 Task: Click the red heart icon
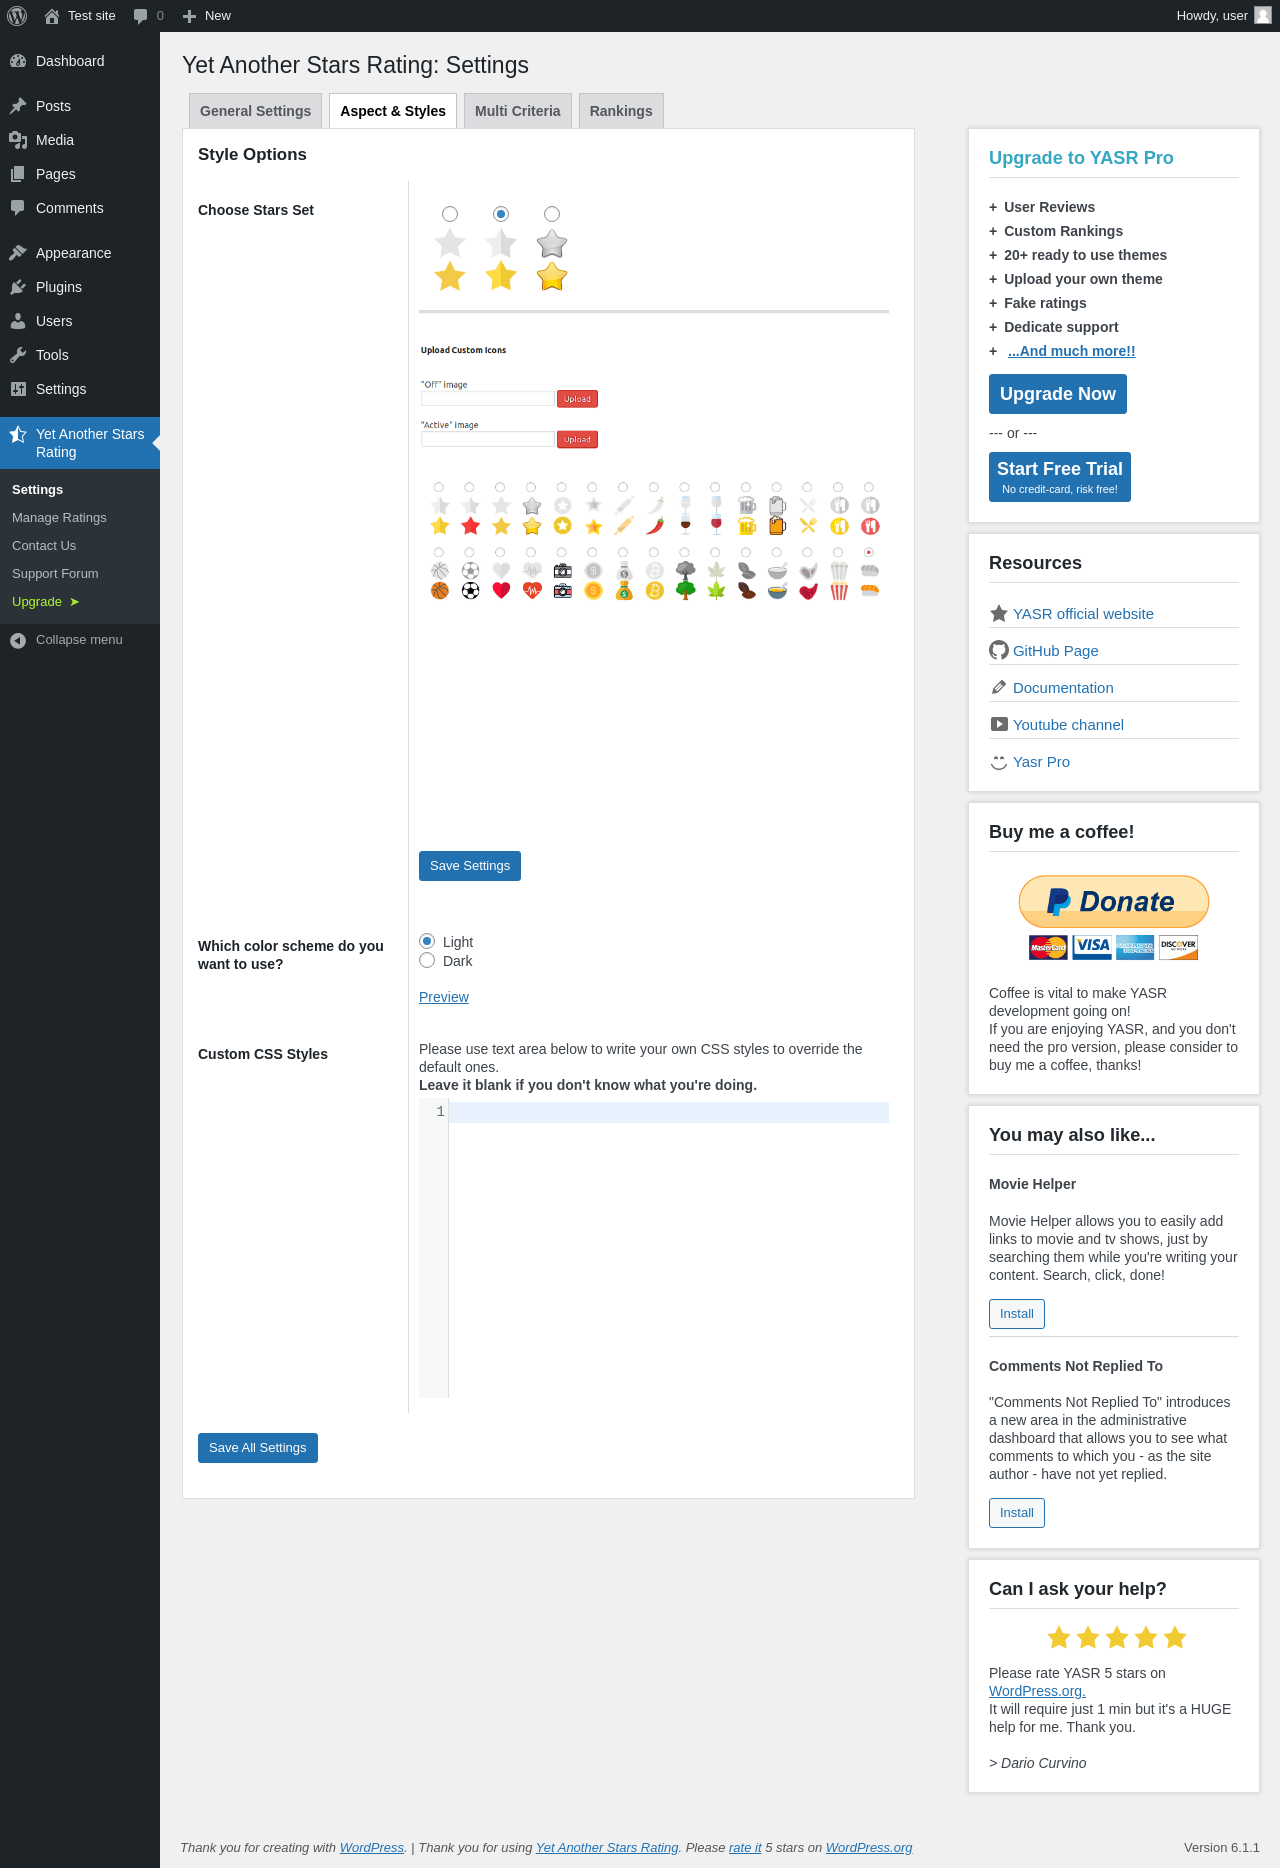(501, 591)
